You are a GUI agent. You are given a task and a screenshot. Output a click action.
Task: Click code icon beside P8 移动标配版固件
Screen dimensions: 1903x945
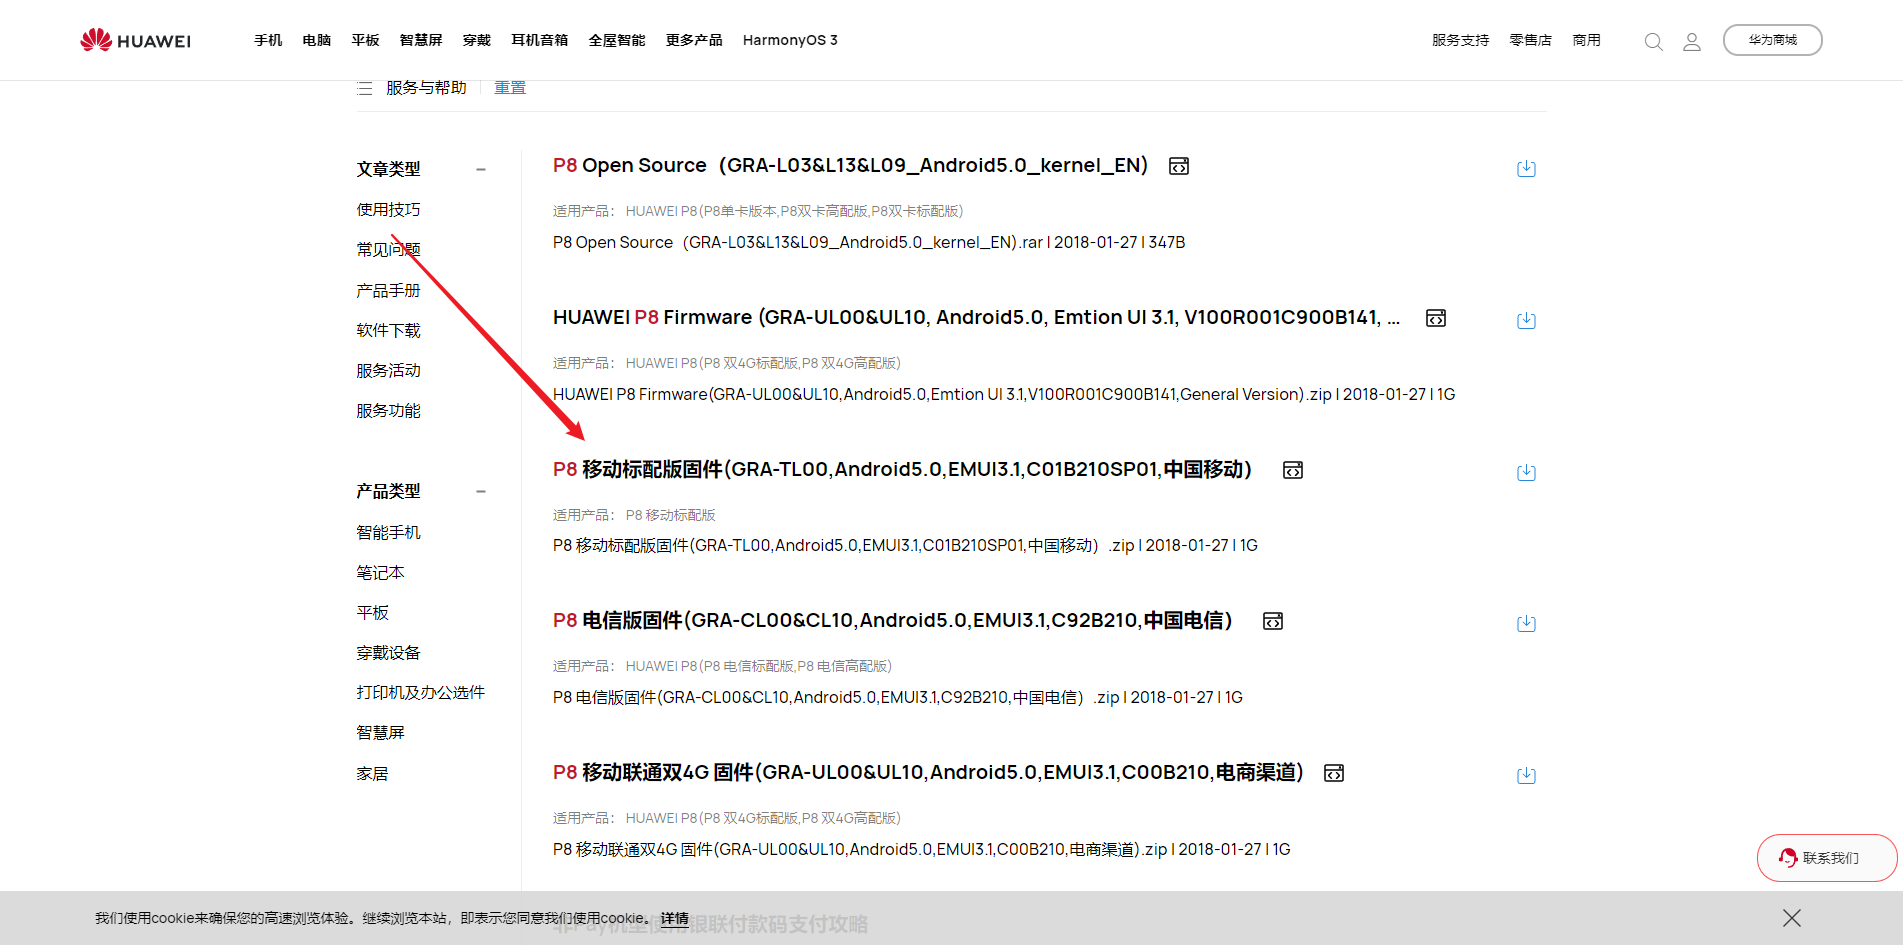pyautogui.click(x=1293, y=470)
